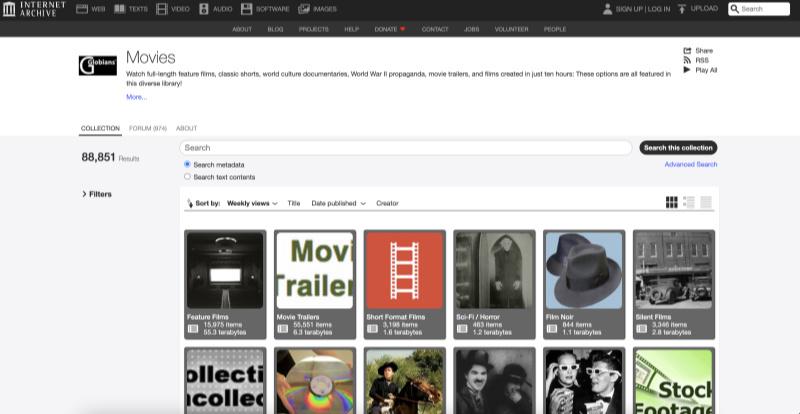Open the Software section icon
This screenshot has height=414, width=800.
(x=246, y=9)
